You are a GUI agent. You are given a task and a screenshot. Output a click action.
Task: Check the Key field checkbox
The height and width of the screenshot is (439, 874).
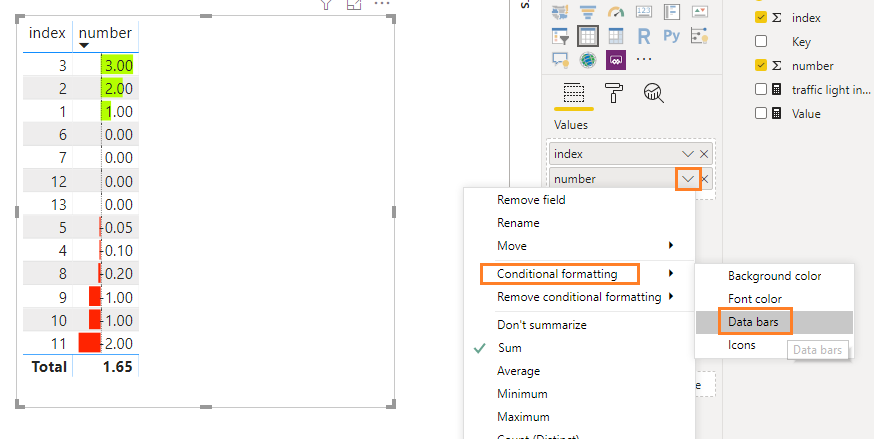(x=761, y=42)
